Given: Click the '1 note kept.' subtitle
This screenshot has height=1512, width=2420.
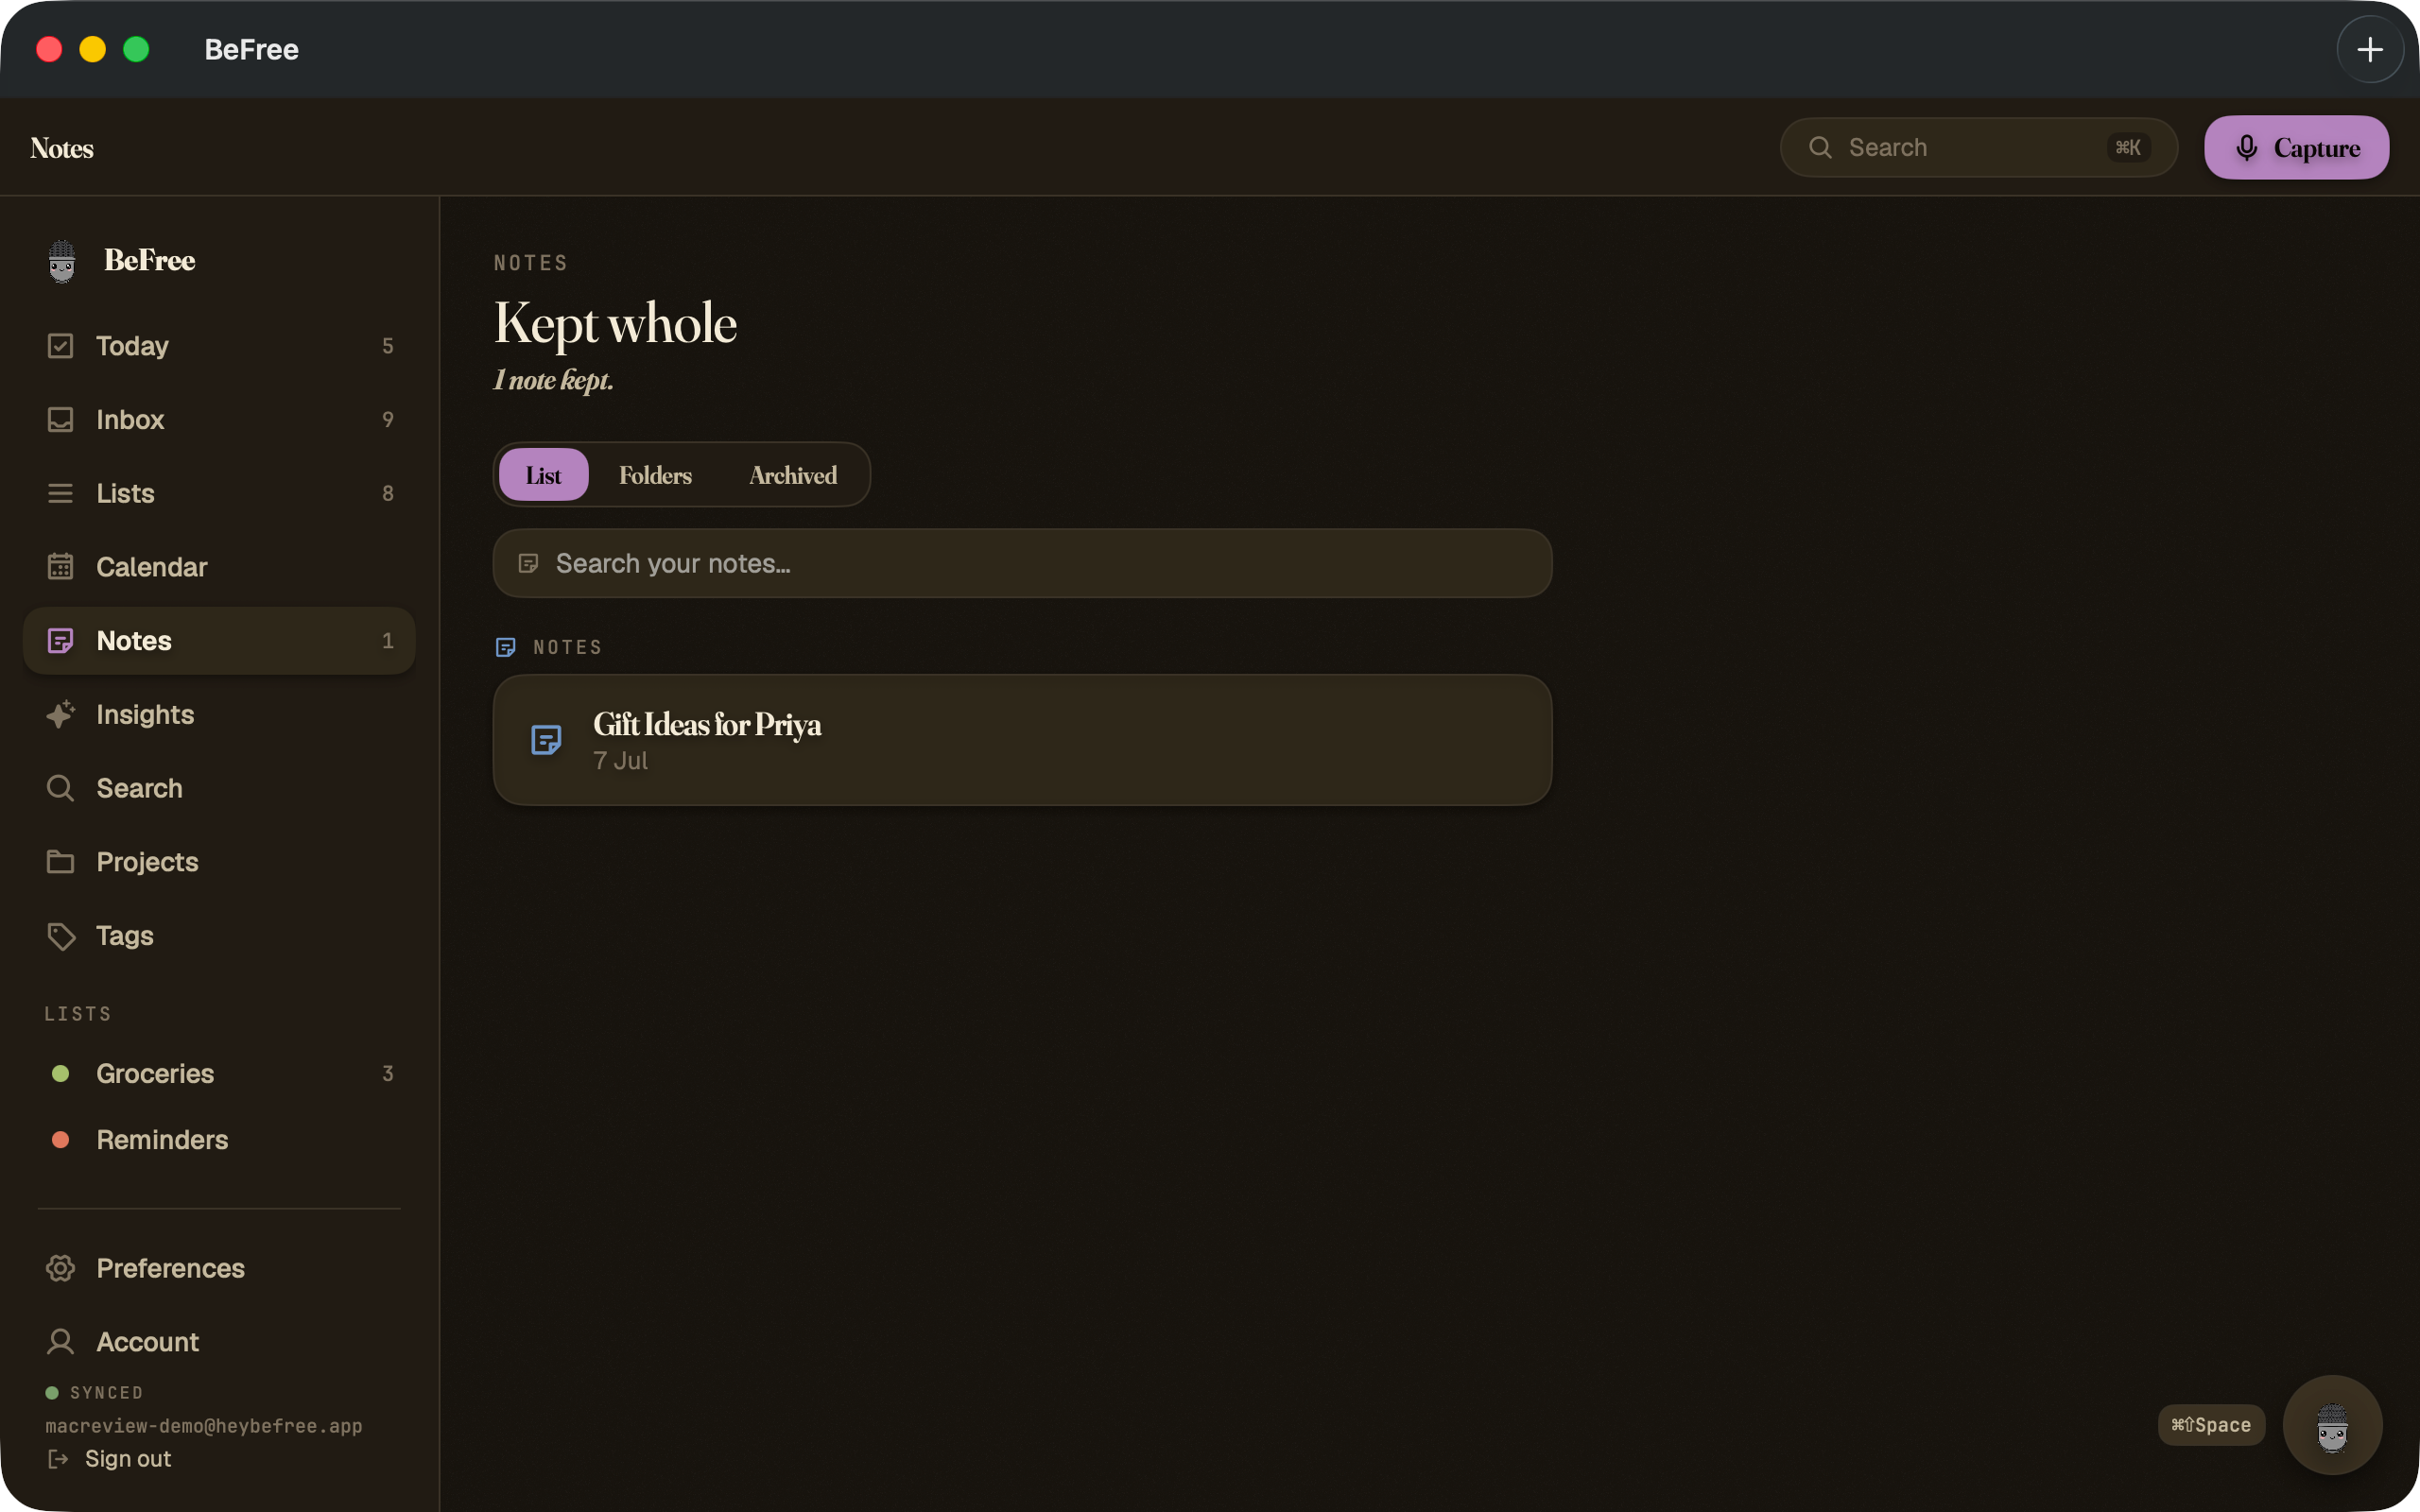Looking at the screenshot, I should [x=553, y=381].
